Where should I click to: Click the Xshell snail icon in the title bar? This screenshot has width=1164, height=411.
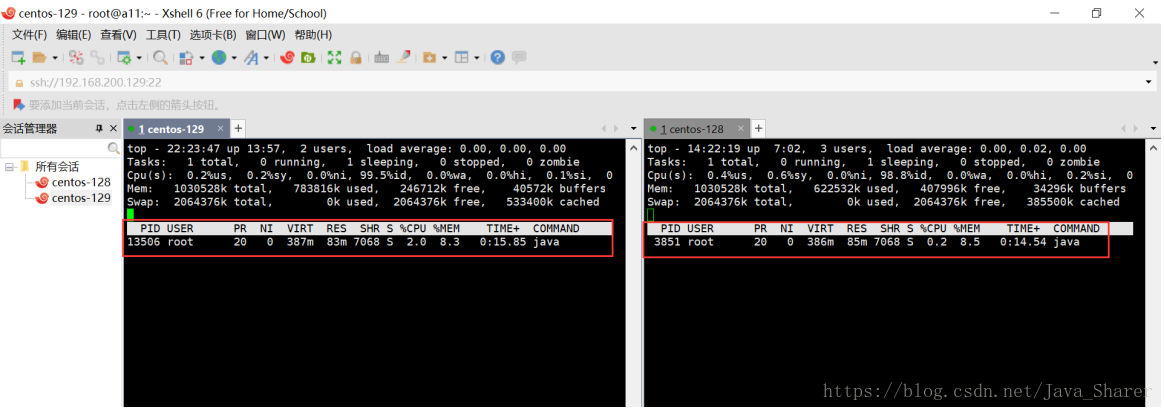(8, 13)
